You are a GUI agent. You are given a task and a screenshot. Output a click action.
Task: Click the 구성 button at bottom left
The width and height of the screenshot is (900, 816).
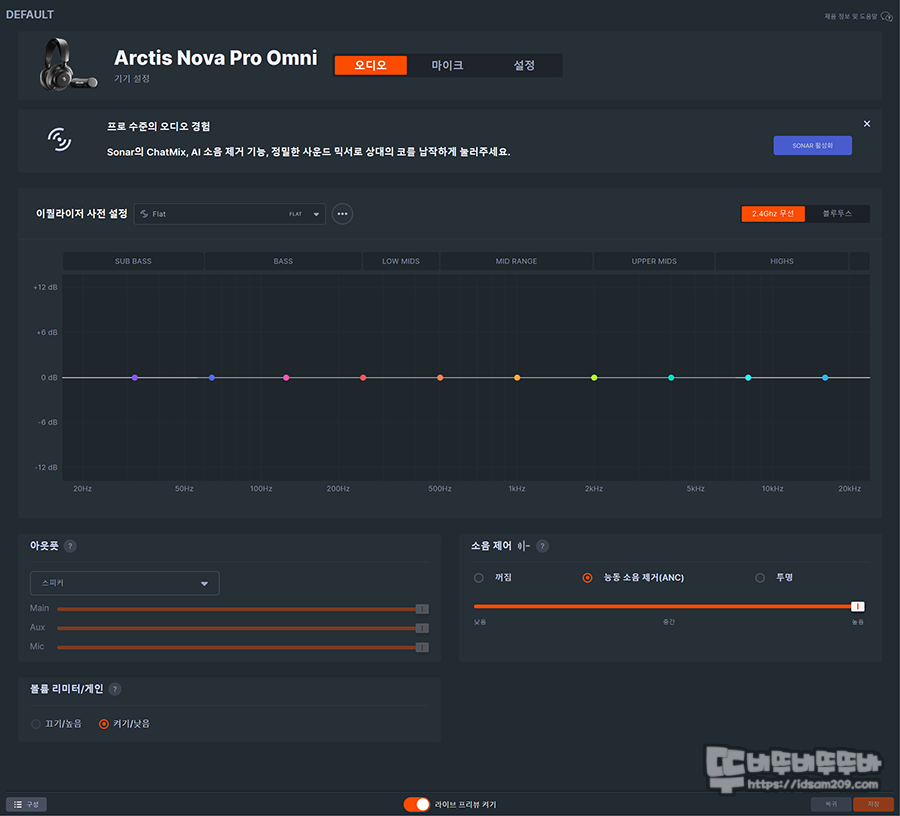tap(26, 805)
